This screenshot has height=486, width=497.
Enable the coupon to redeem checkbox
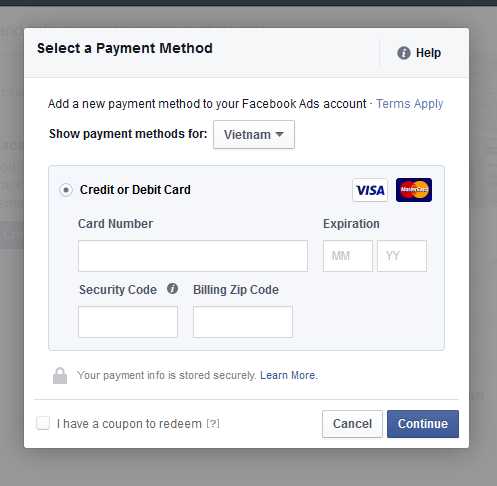(43, 423)
